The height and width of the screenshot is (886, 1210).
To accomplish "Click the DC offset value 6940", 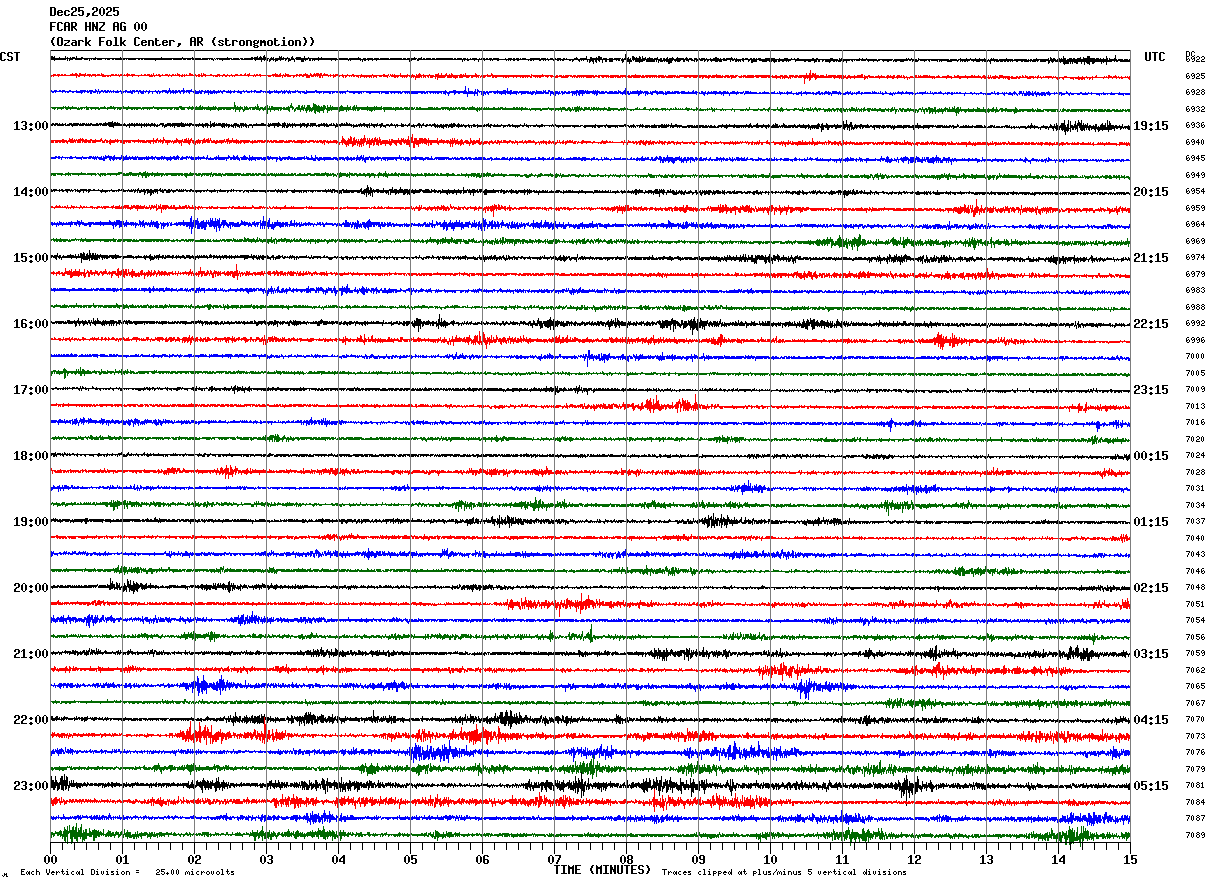I will (1195, 142).
